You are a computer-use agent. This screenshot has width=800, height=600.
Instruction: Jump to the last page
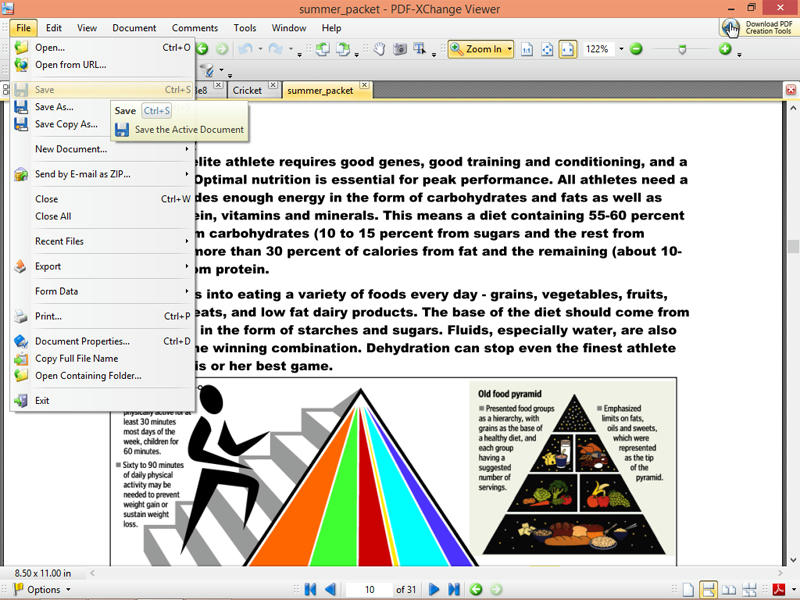454,589
